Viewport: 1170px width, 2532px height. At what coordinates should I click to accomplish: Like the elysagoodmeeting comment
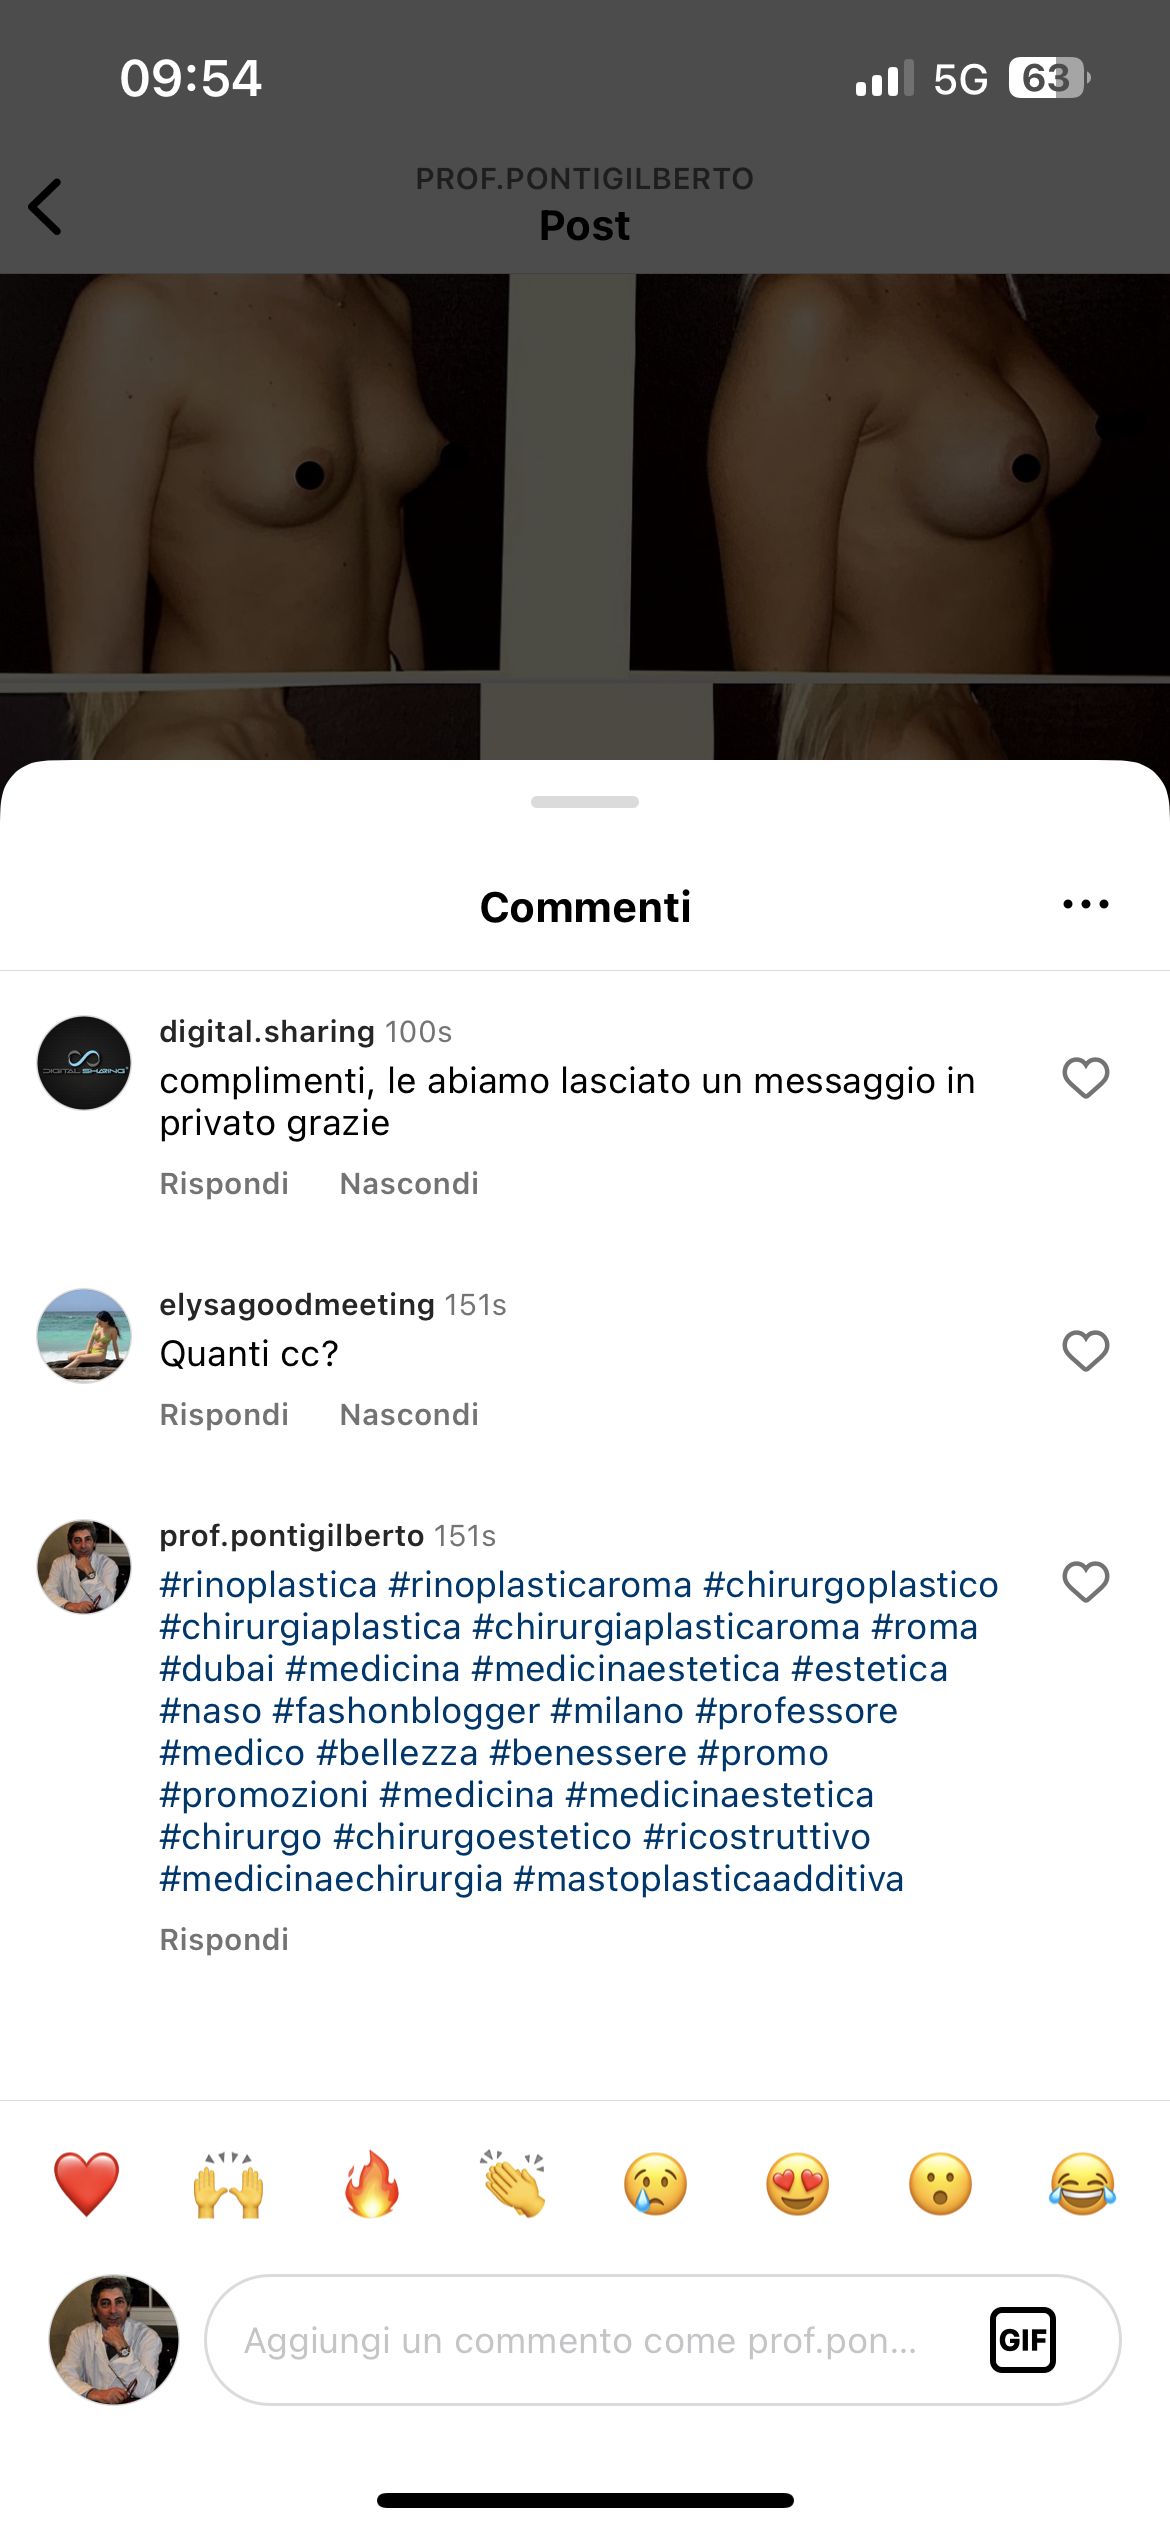click(1085, 1351)
